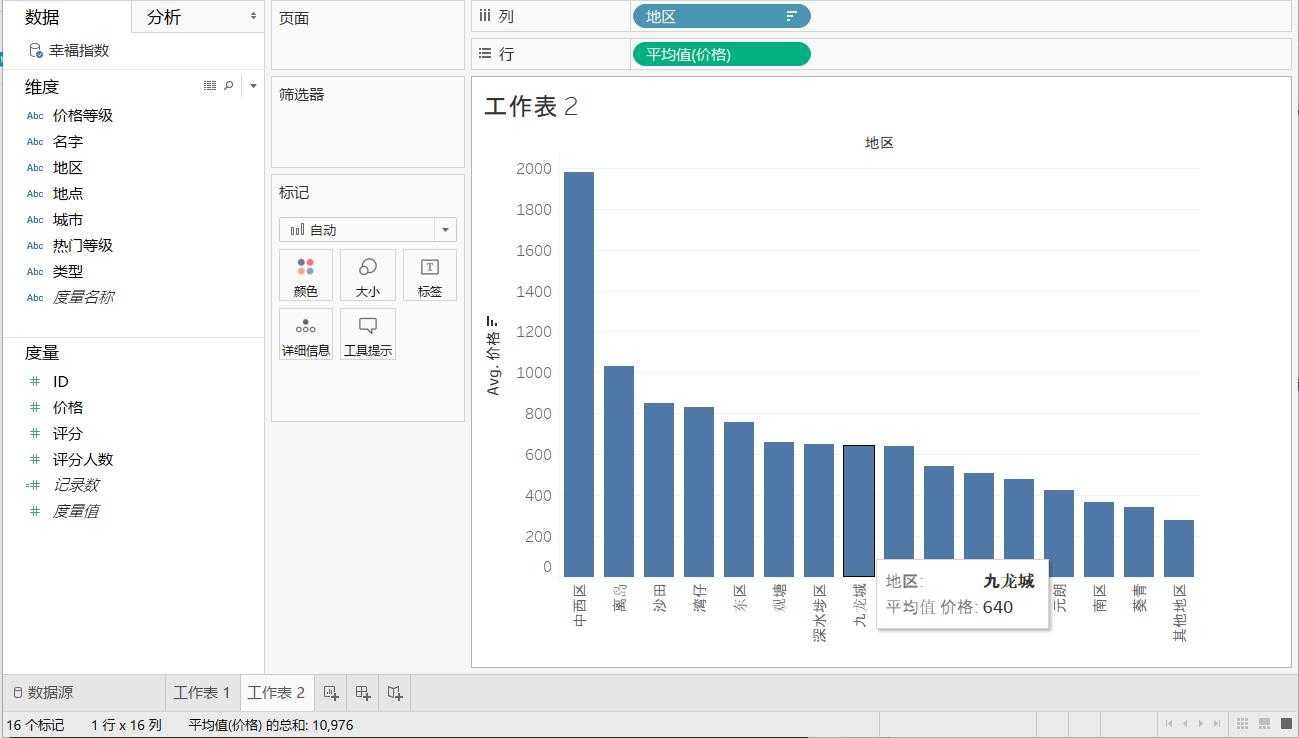1299x738 pixels.
Task: Click the new story icon
Action: coord(395,692)
